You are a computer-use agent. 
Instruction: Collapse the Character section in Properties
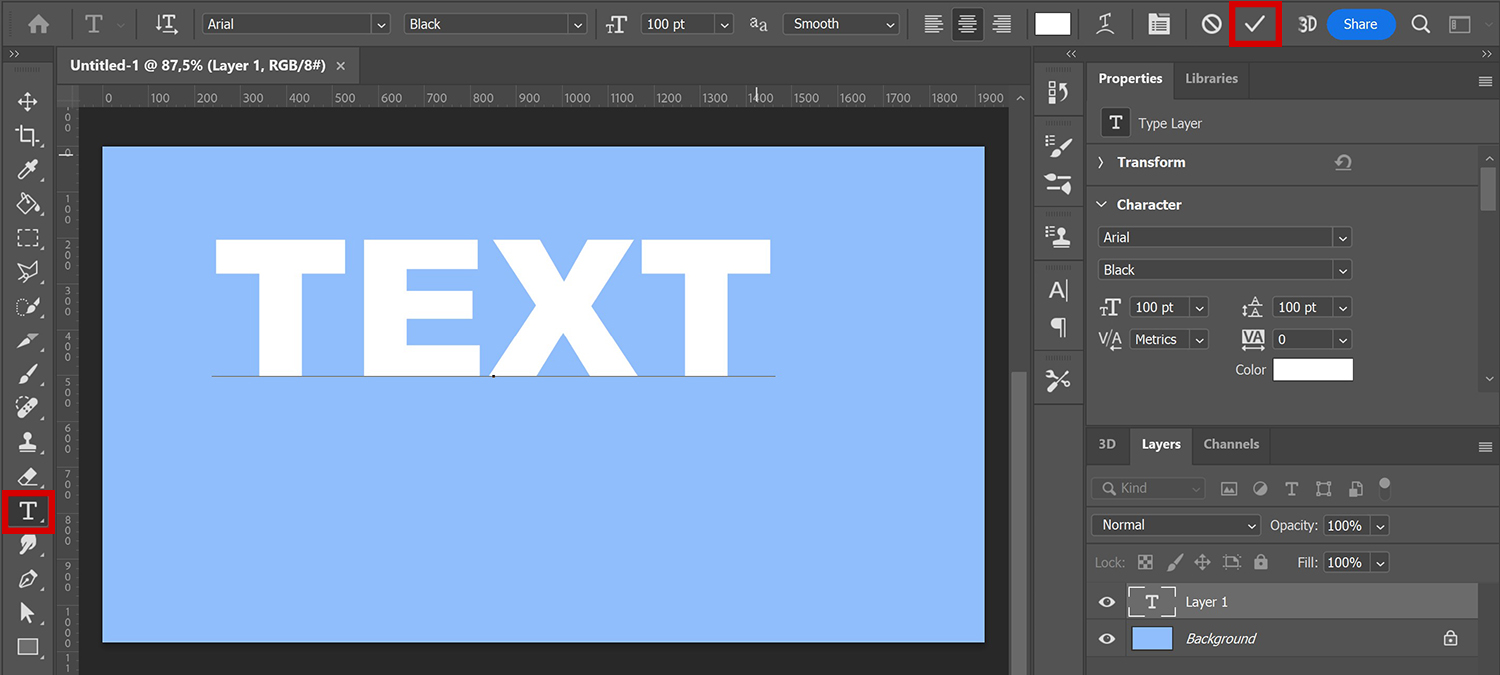pyautogui.click(x=1101, y=204)
